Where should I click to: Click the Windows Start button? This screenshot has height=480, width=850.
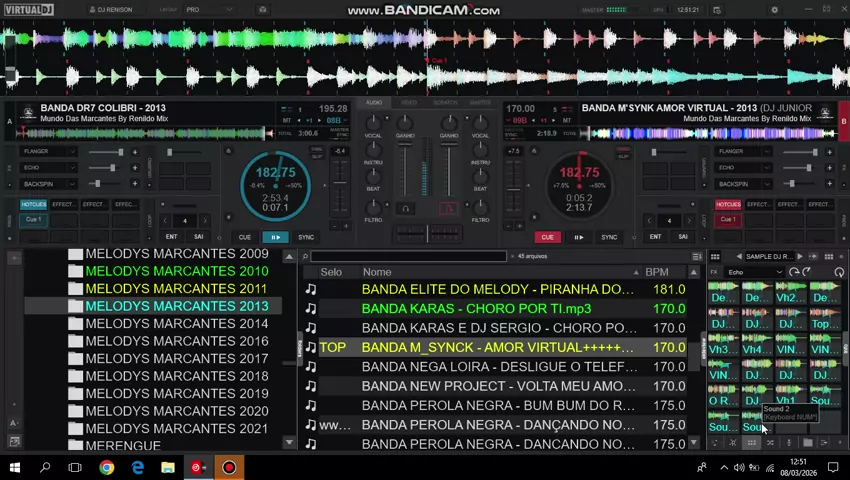coord(14,467)
